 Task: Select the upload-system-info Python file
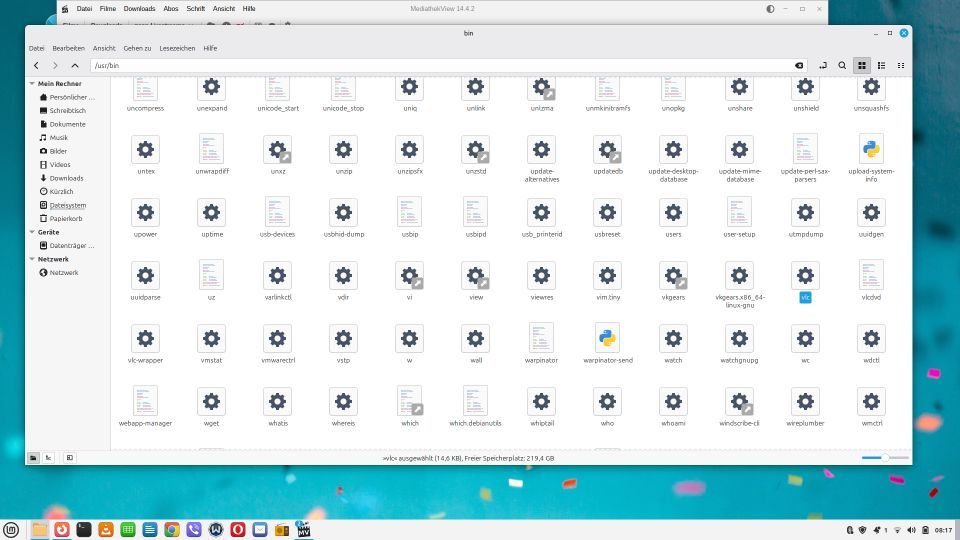[870, 153]
